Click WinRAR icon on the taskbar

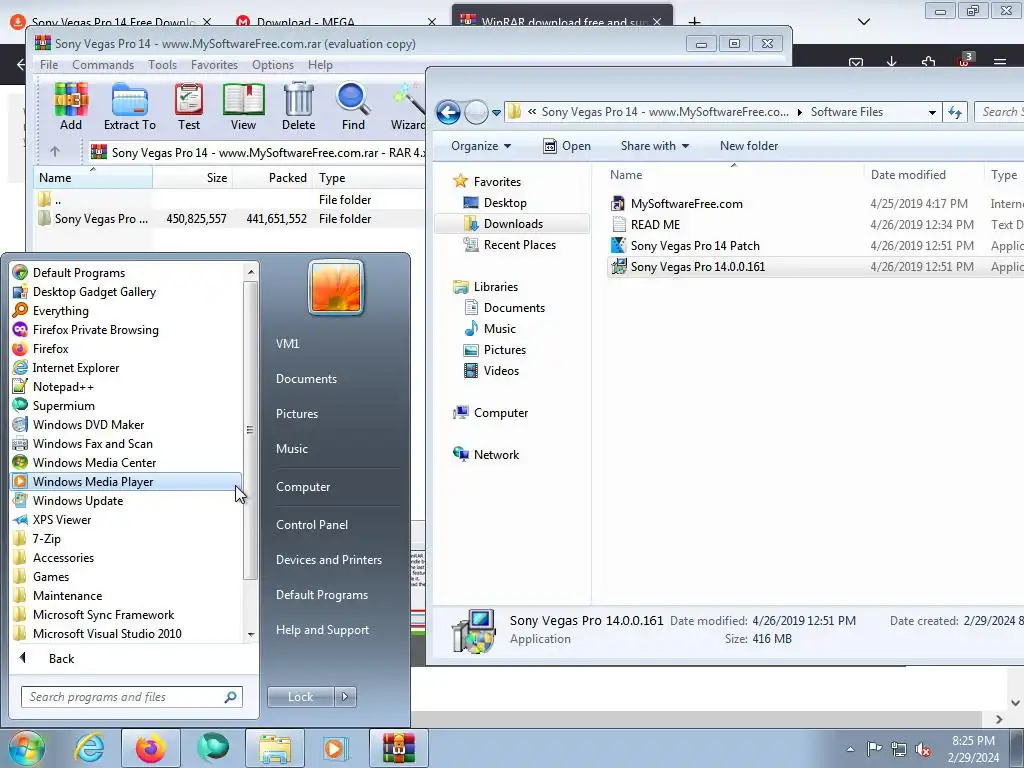tap(398, 748)
